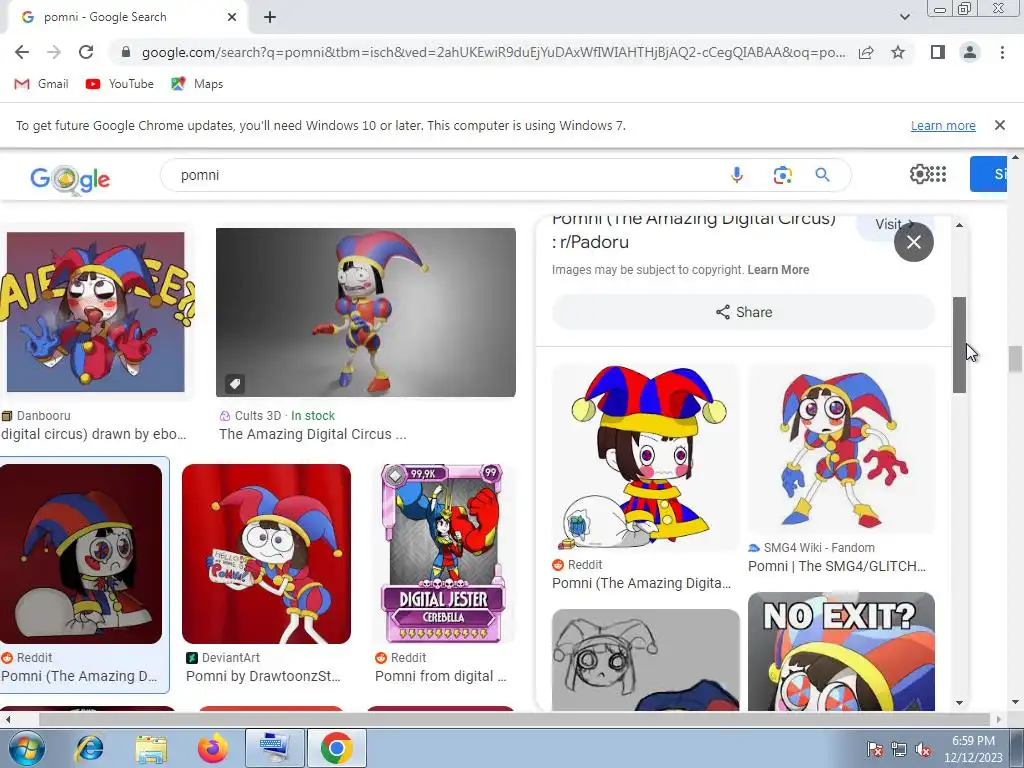Toggle the browser side panel
The image size is (1024, 768).
click(x=938, y=52)
